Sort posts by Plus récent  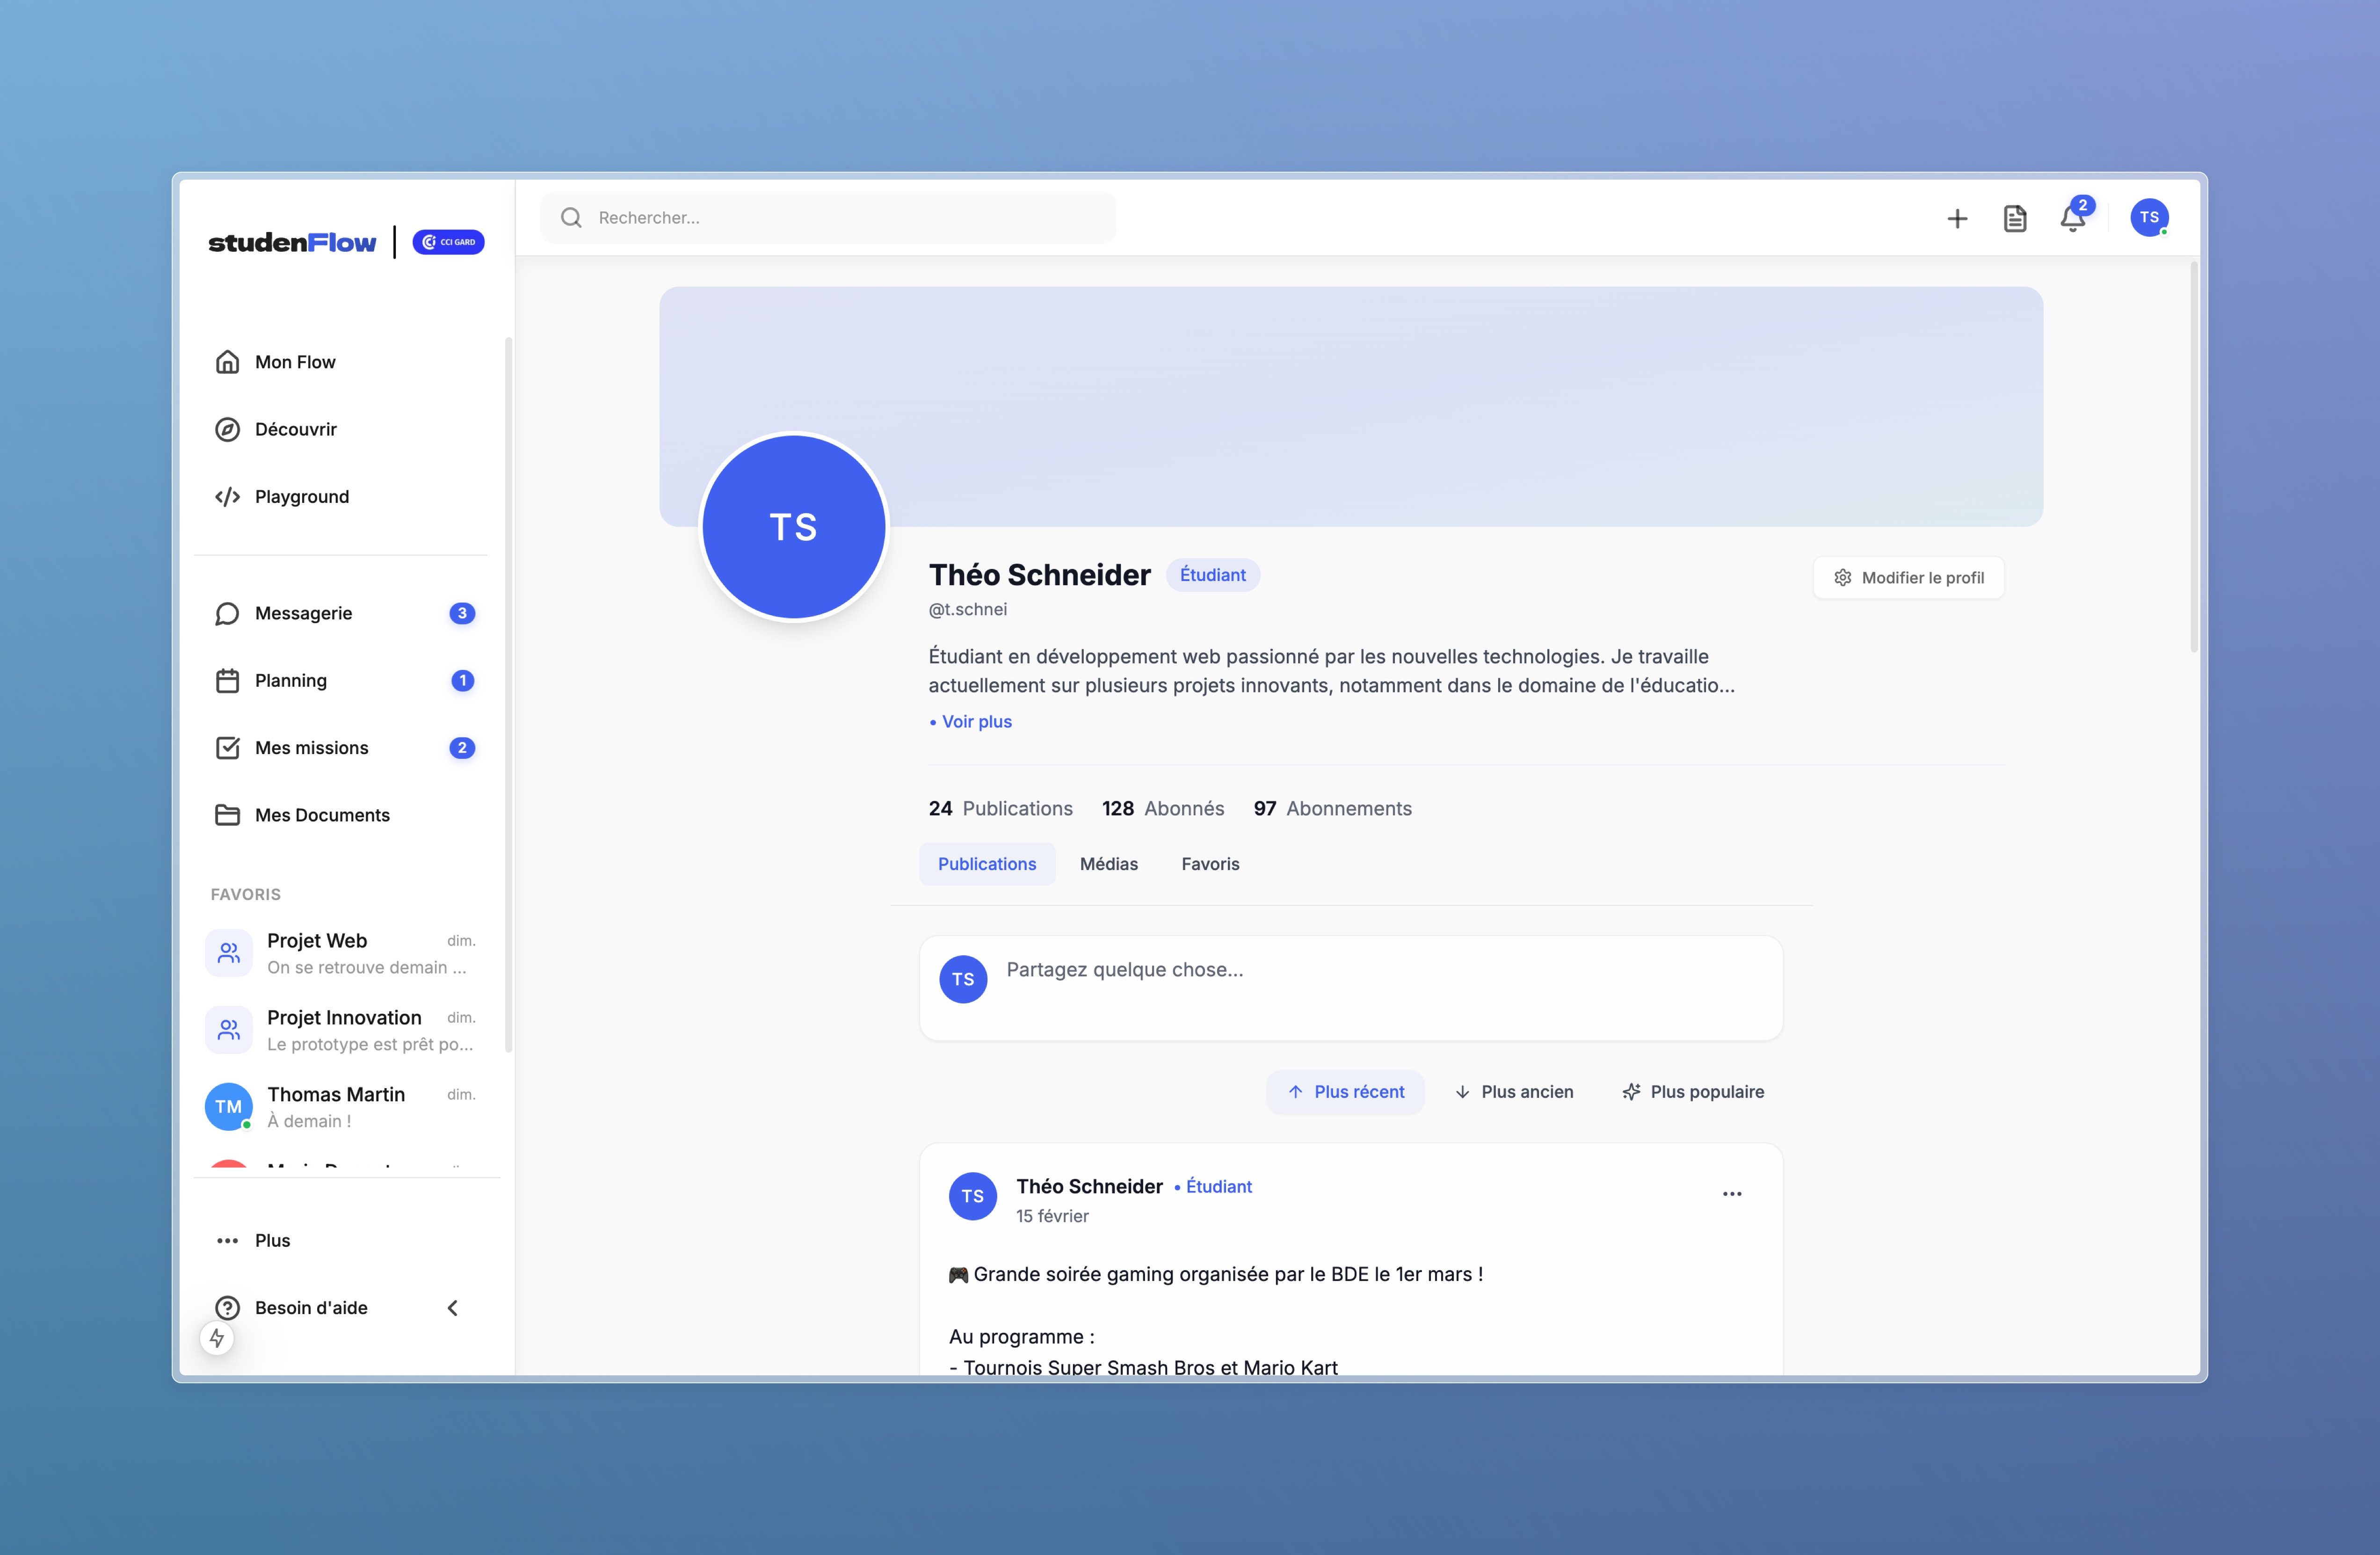tap(1345, 1092)
